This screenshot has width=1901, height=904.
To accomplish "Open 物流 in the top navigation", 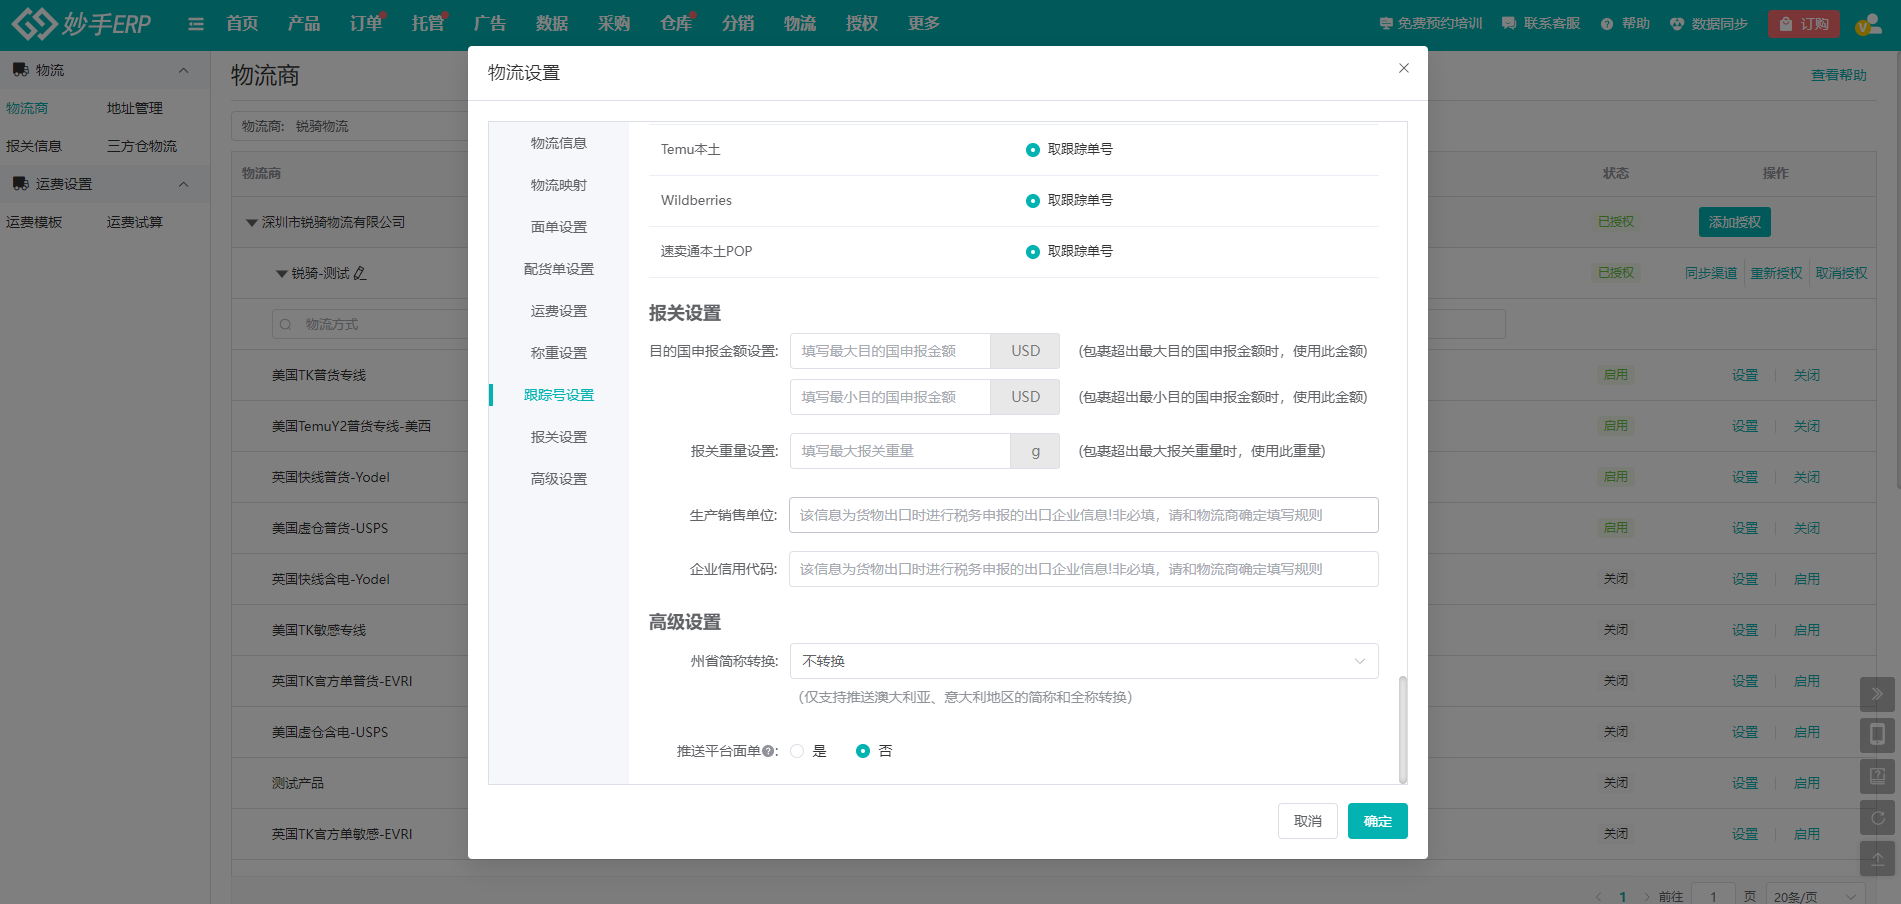I will (x=800, y=23).
